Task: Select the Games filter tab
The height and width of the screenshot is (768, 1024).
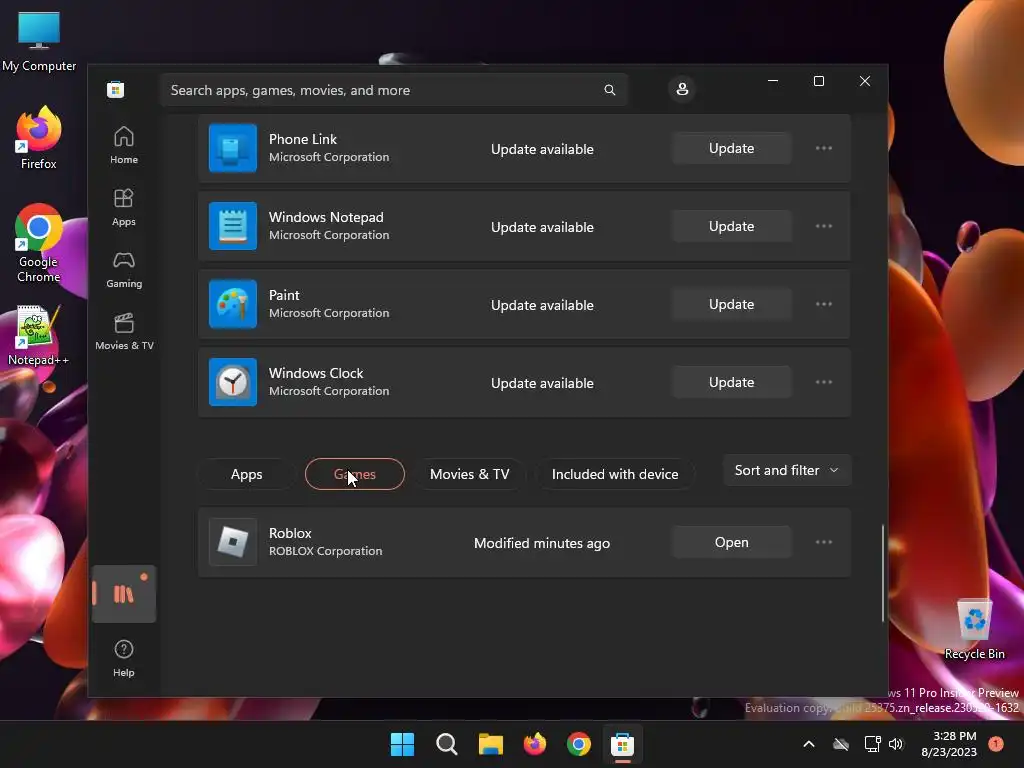Action: click(x=355, y=474)
